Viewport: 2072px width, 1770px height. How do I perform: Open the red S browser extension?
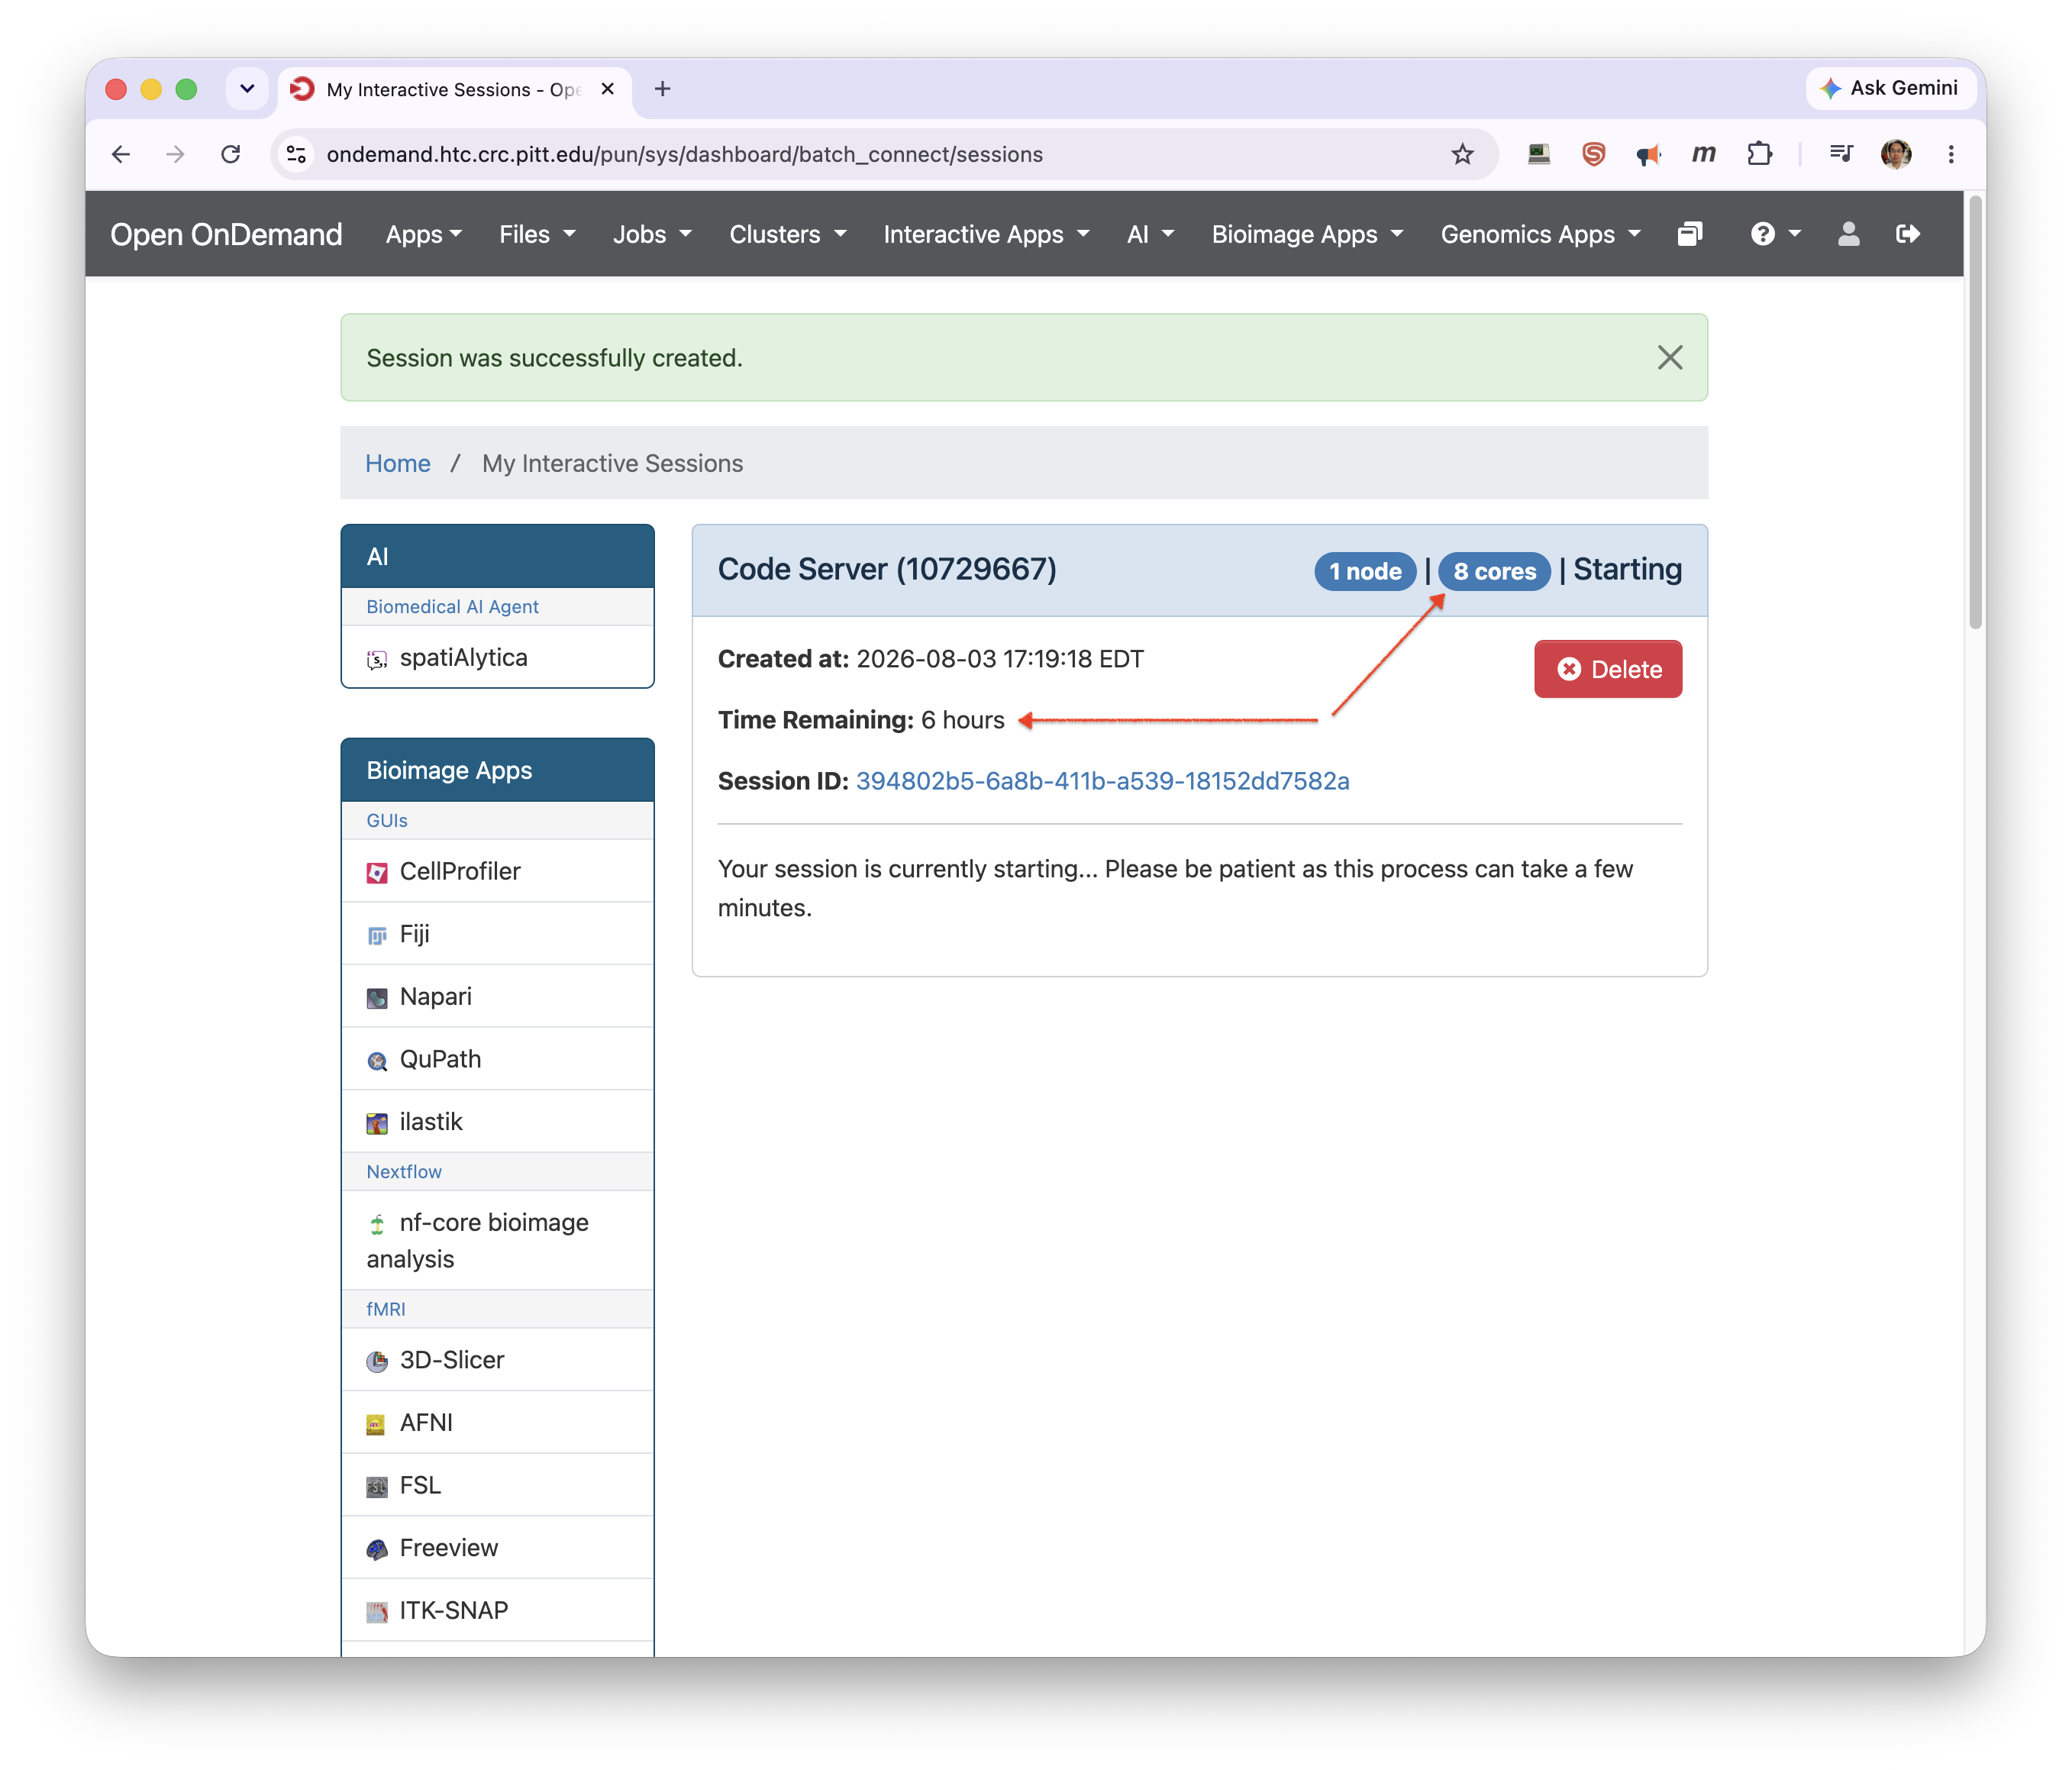click(x=1594, y=154)
